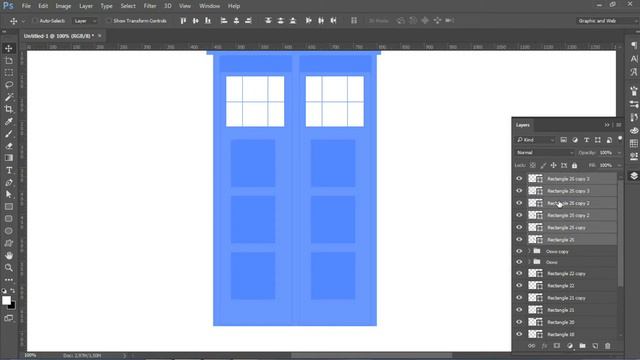Click Auto-Align Layers icon in options bar

pos(354,20)
